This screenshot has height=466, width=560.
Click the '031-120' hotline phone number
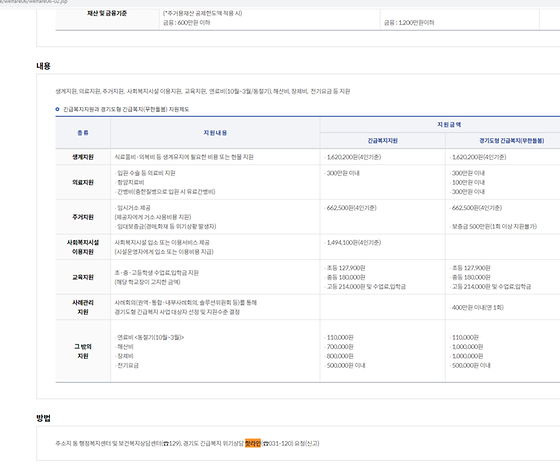click(x=280, y=443)
